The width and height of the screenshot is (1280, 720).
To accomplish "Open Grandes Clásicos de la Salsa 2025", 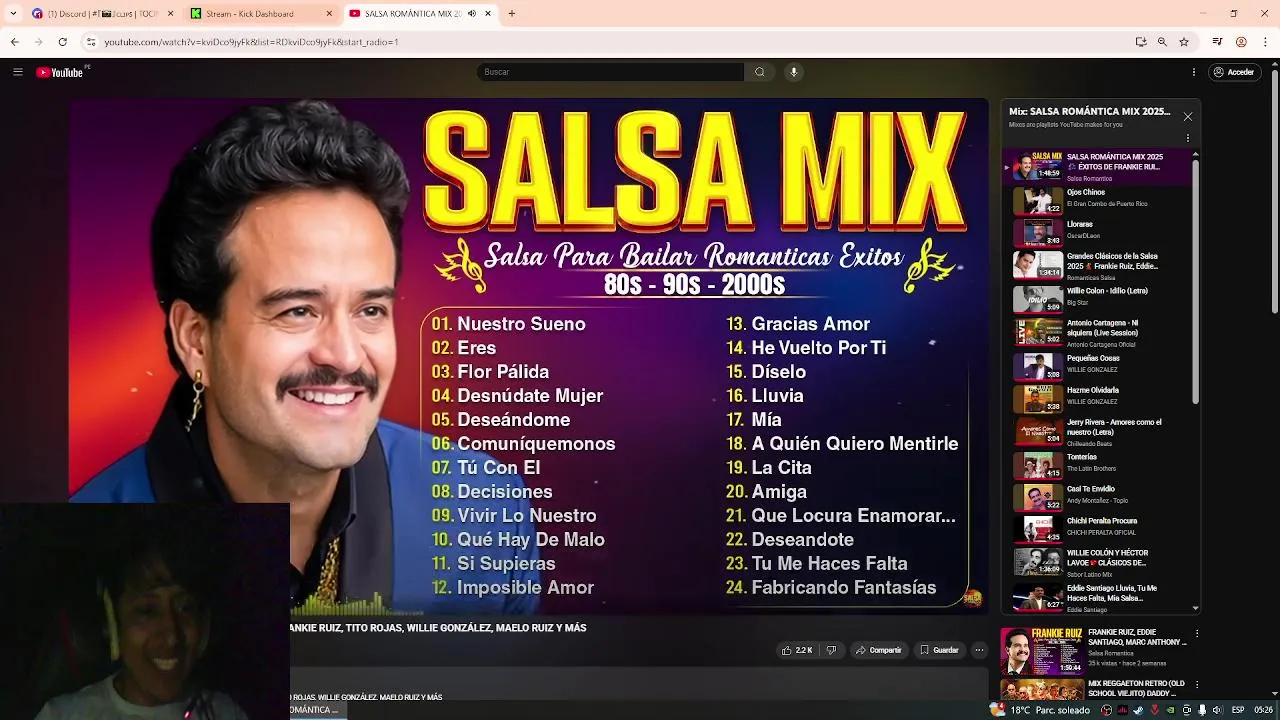I will (1100, 265).
